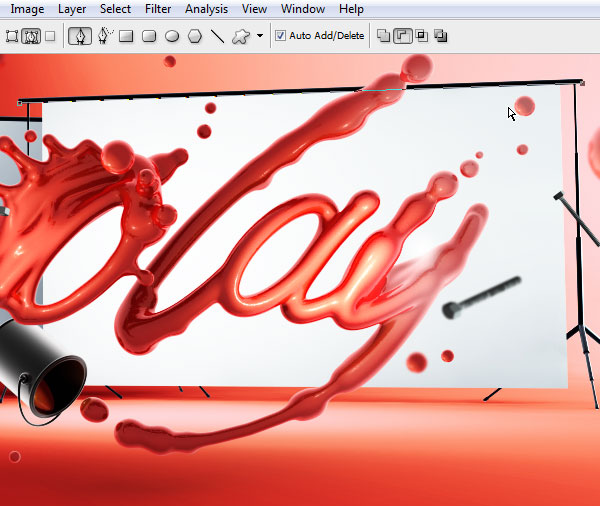Choose the Custom Shape tool
Image resolution: width=600 pixels, height=506 pixels.
241,36
